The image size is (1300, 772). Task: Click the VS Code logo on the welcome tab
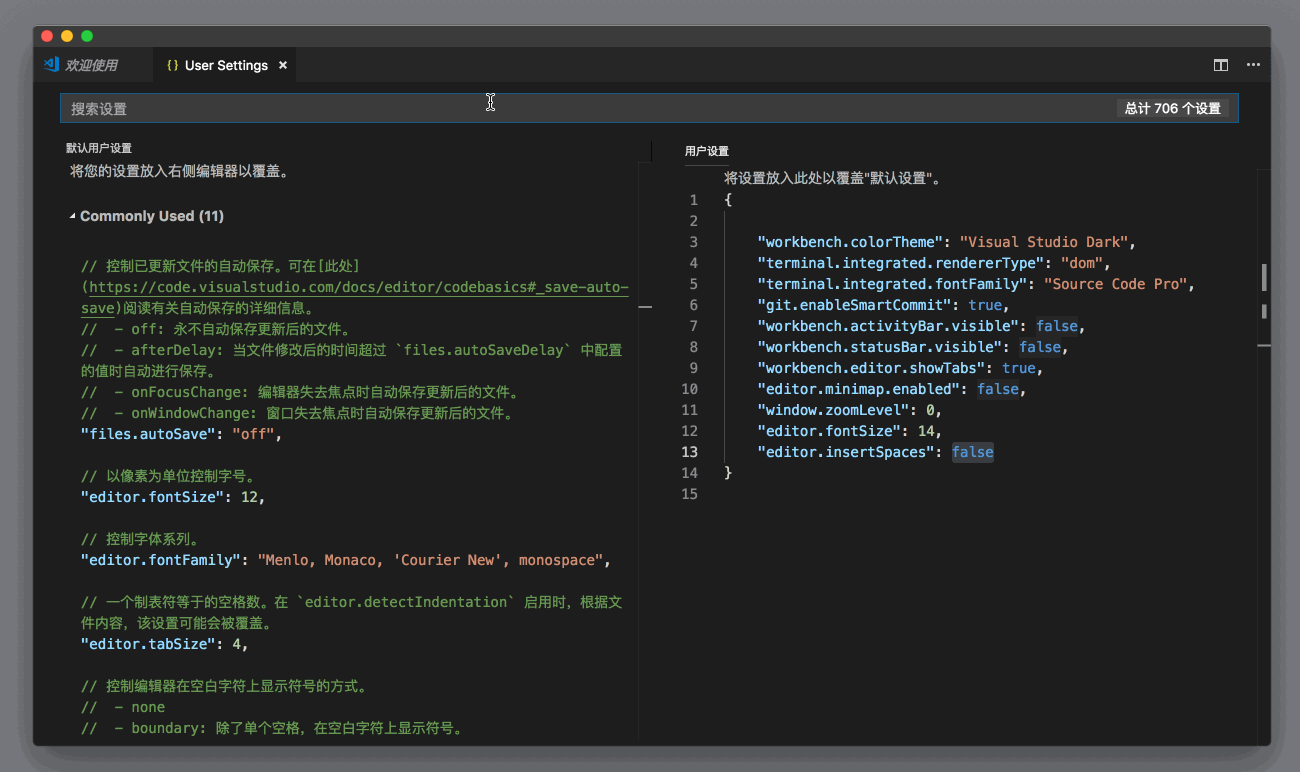coord(50,64)
